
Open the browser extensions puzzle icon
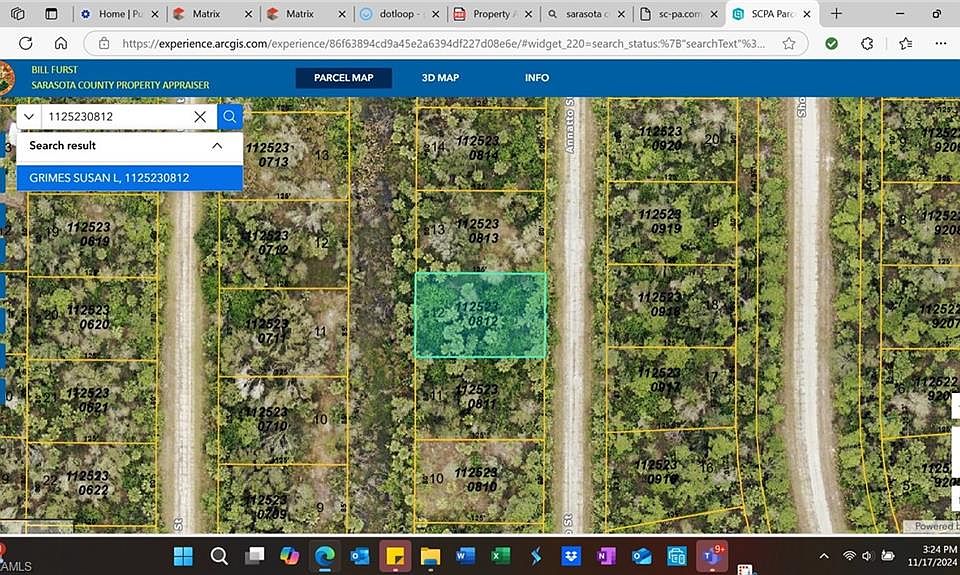[x=867, y=43]
